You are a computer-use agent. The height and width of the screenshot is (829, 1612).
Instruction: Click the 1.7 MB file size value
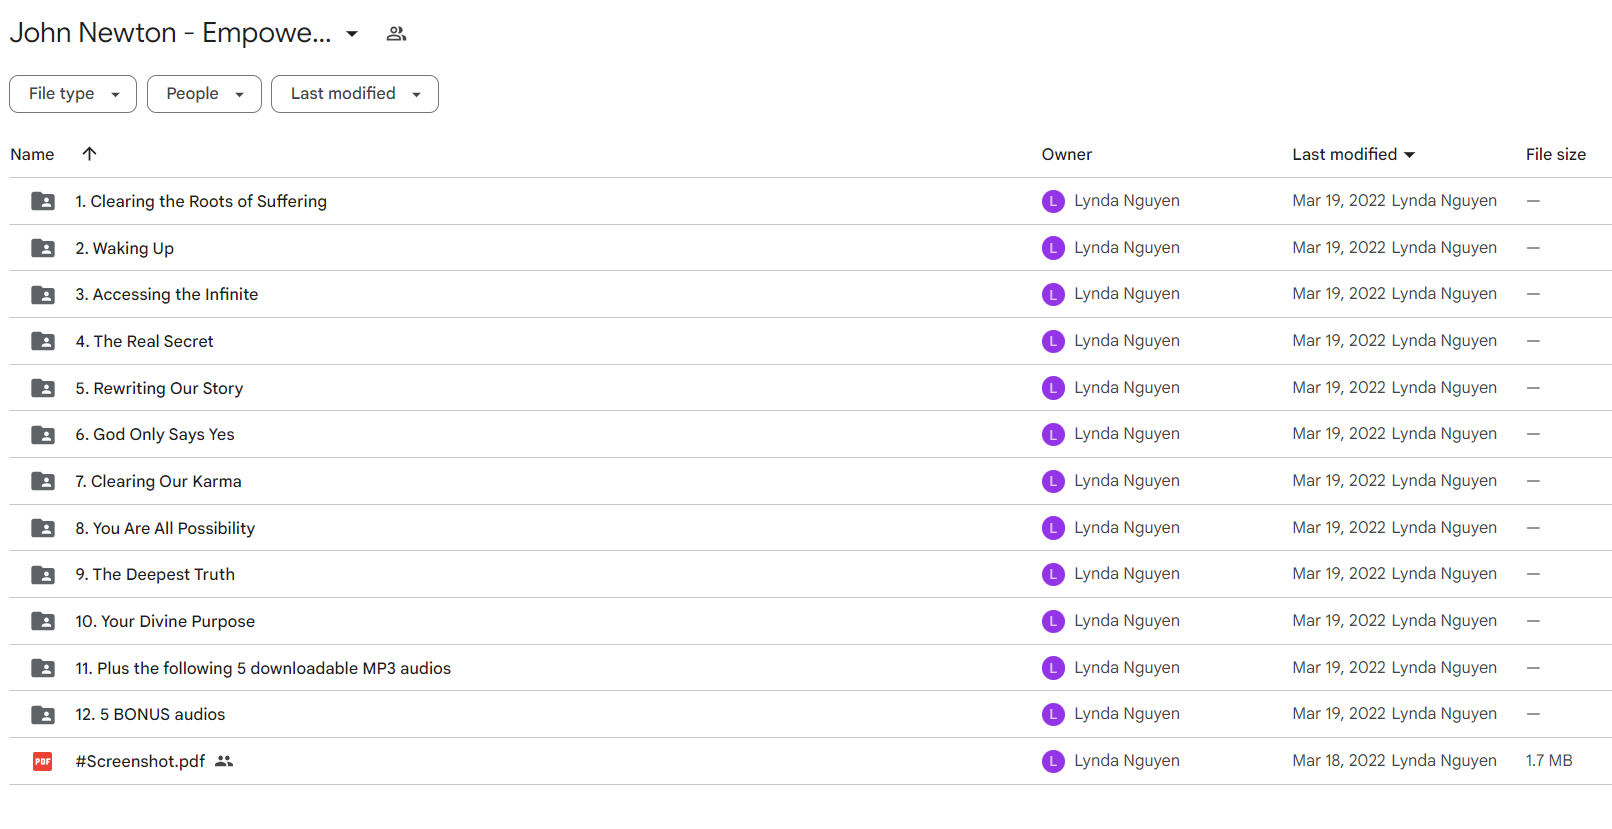pos(1549,760)
